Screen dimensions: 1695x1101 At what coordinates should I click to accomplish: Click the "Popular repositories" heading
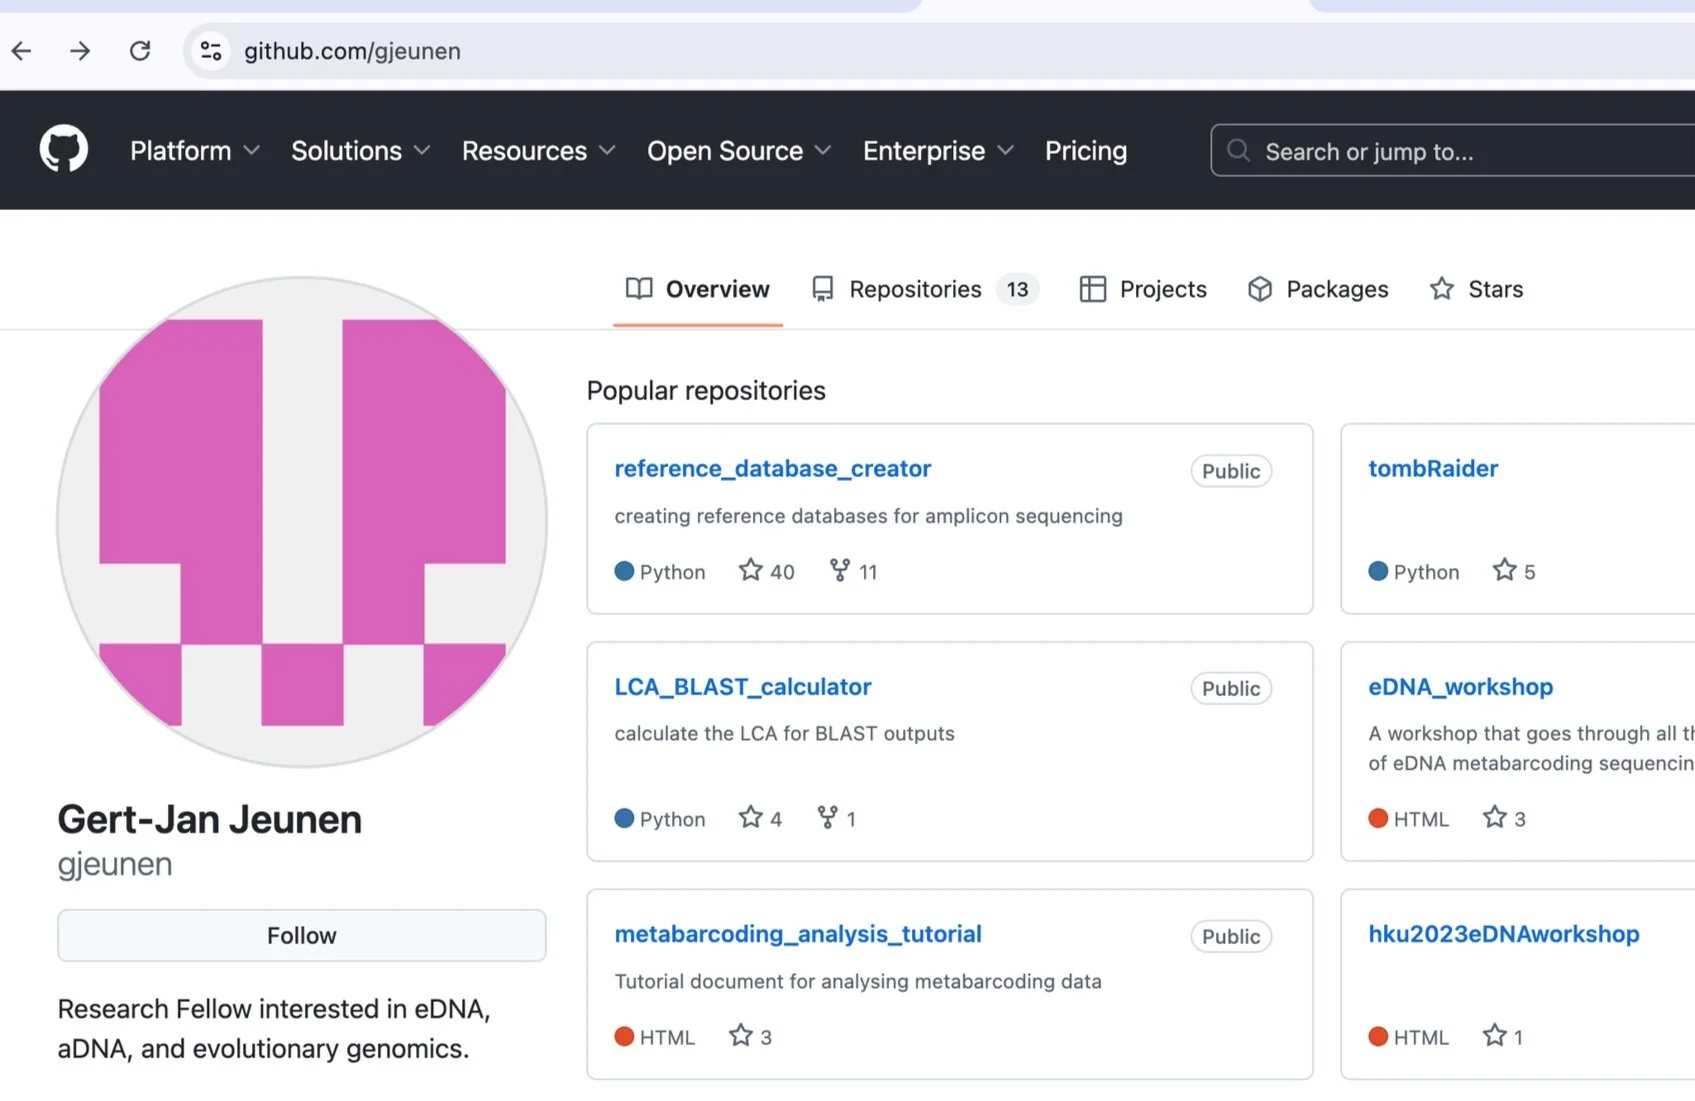[706, 390]
